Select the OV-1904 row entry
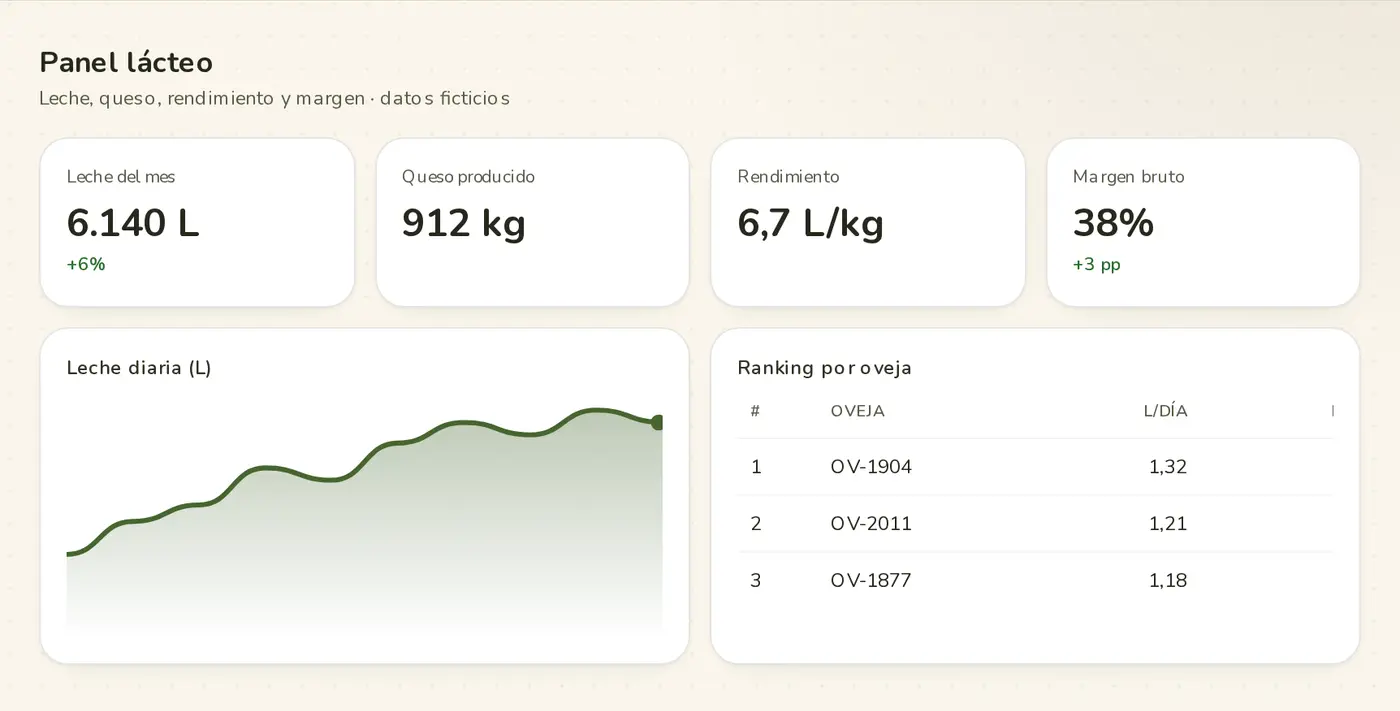Image resolution: width=1400 pixels, height=711 pixels. pyautogui.click(x=871, y=467)
